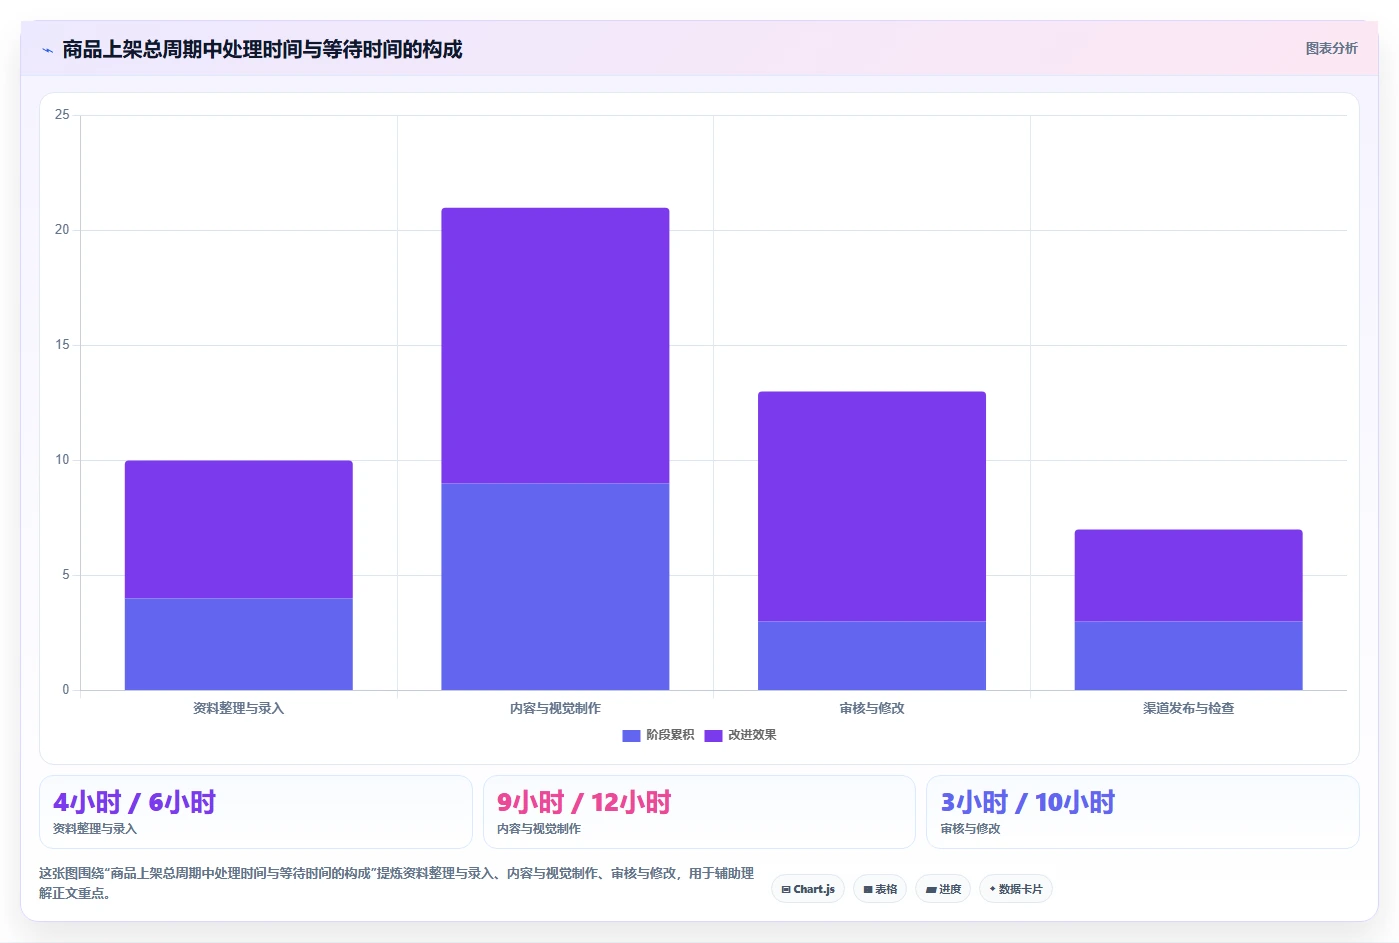Click the y-axis tick value 5
Viewport: 1399px width, 943px height.
tap(66, 575)
